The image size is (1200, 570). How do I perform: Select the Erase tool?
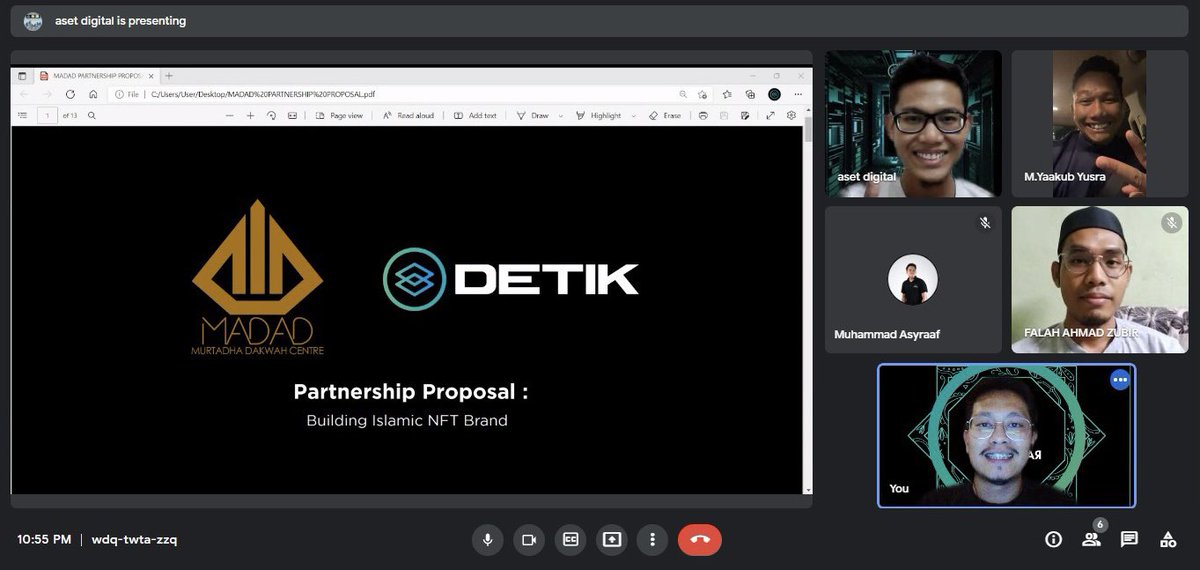tap(665, 116)
